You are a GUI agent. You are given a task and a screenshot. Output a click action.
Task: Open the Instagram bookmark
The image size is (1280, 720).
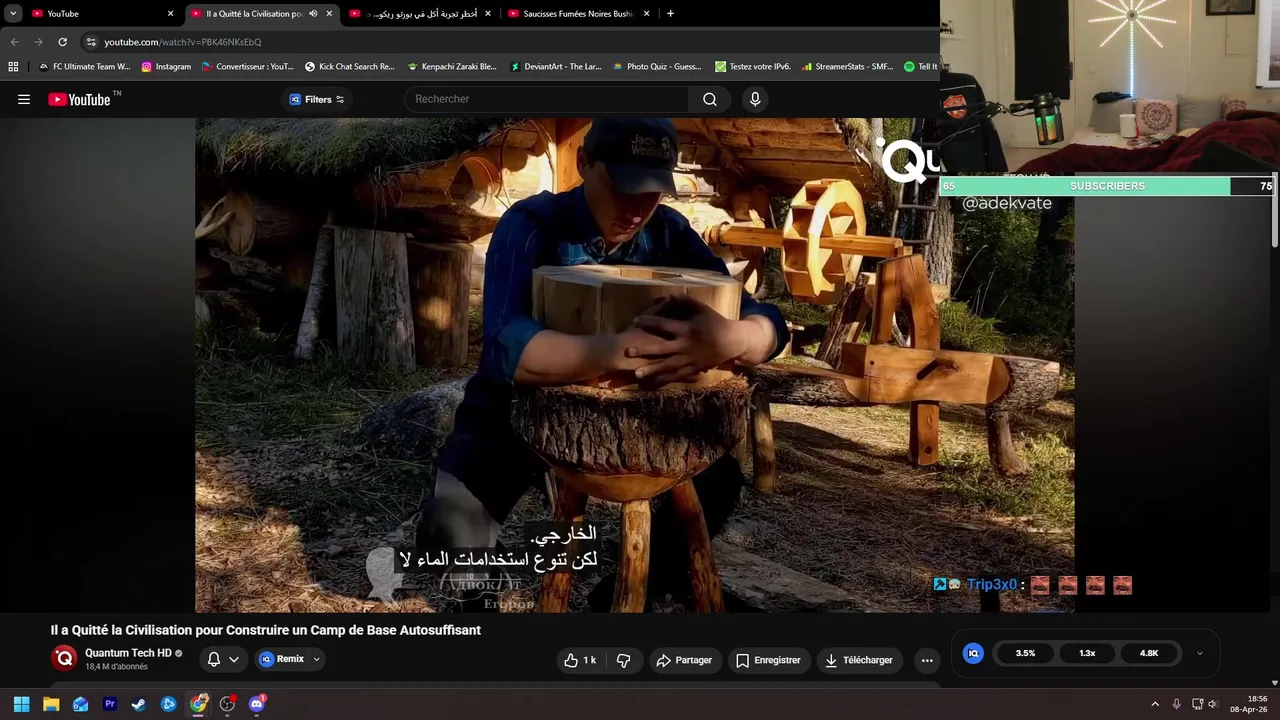[166, 67]
